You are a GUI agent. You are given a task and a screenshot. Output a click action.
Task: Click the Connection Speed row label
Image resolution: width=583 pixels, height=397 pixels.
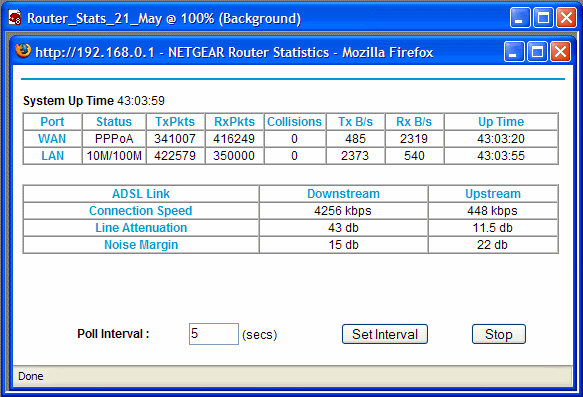tap(141, 211)
